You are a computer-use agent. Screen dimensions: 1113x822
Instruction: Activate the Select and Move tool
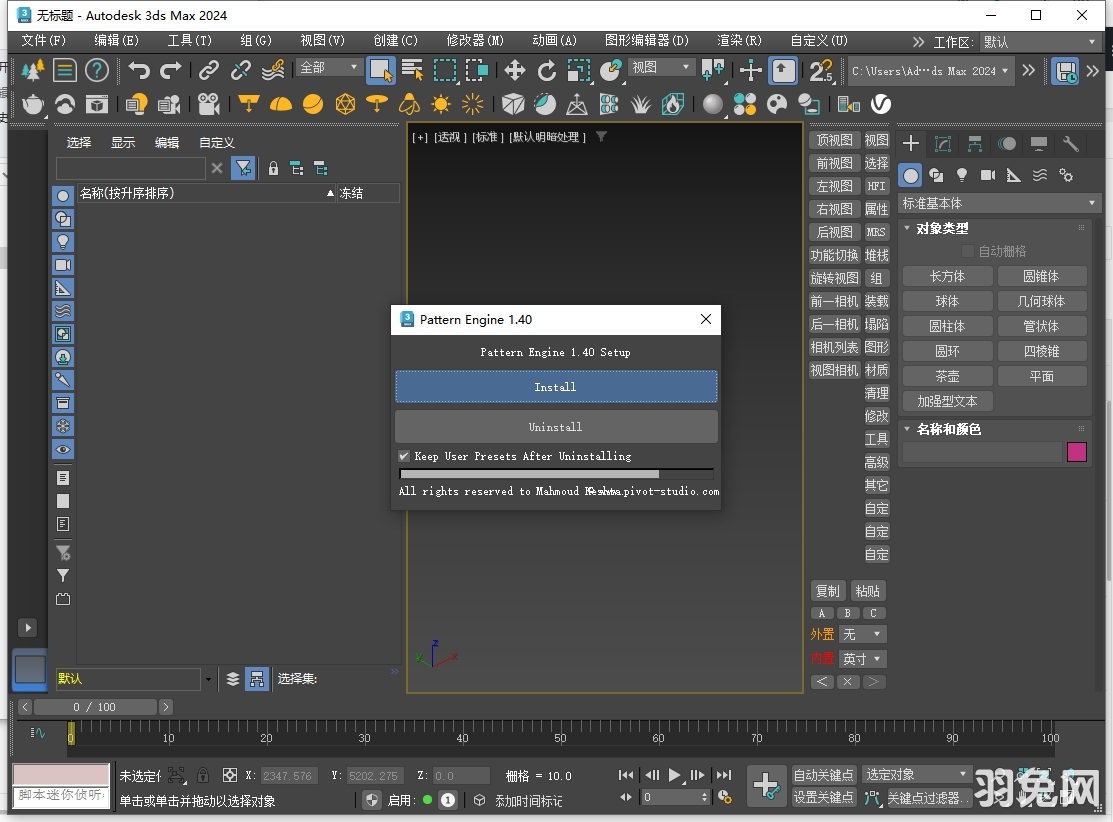[514, 71]
